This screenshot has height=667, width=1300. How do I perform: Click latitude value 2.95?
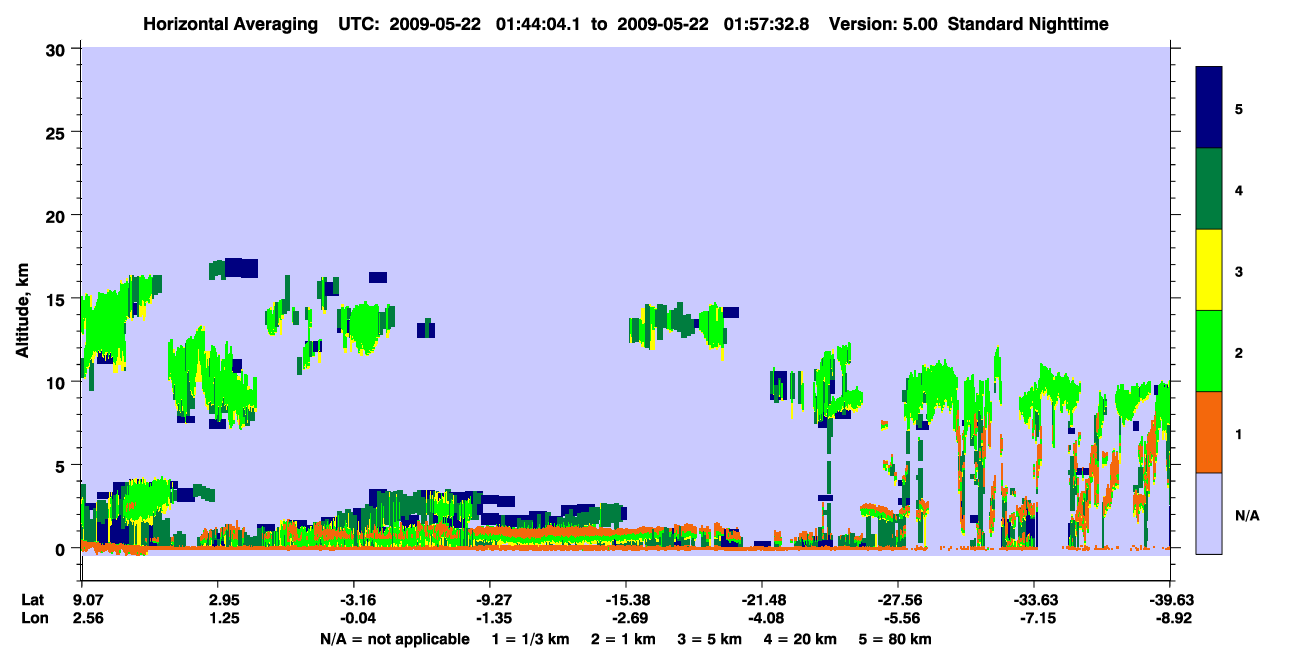224,600
